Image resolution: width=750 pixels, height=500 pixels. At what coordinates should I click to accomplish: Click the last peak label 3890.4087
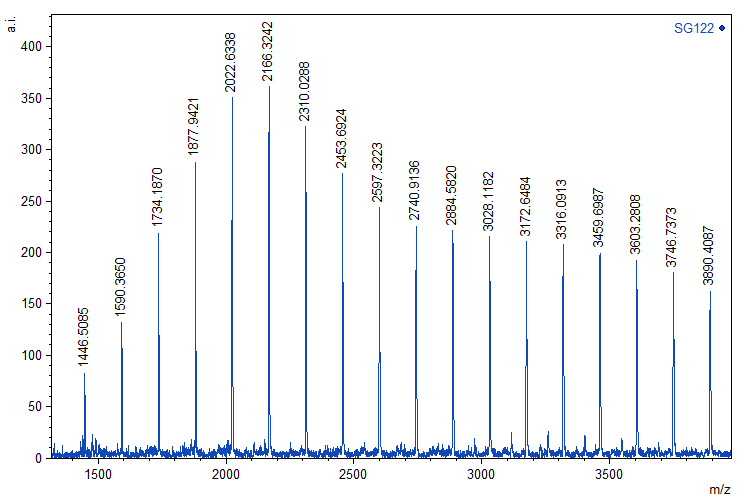[710, 255]
